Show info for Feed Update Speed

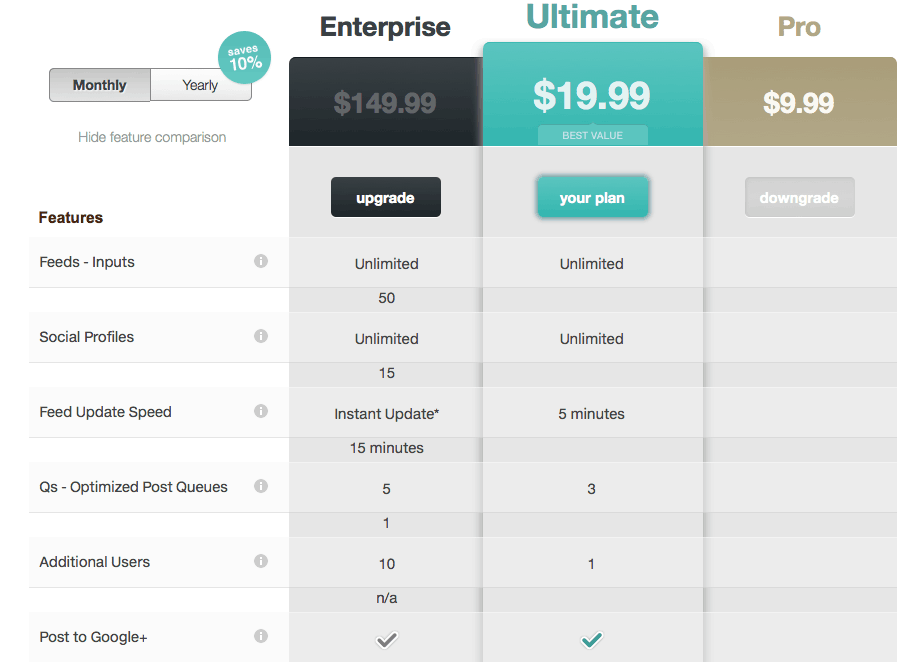261,412
